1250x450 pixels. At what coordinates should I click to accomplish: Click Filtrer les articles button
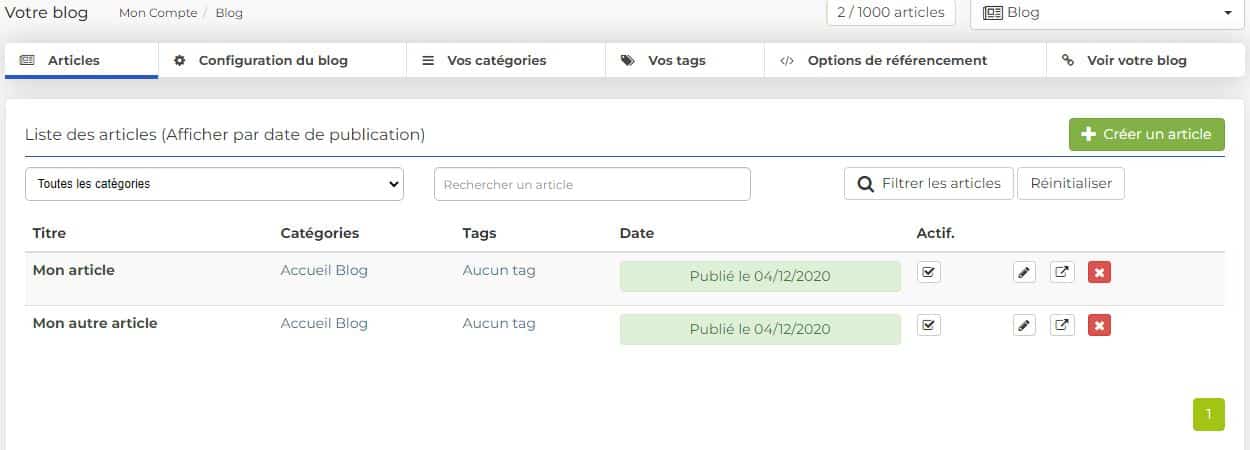coord(929,184)
